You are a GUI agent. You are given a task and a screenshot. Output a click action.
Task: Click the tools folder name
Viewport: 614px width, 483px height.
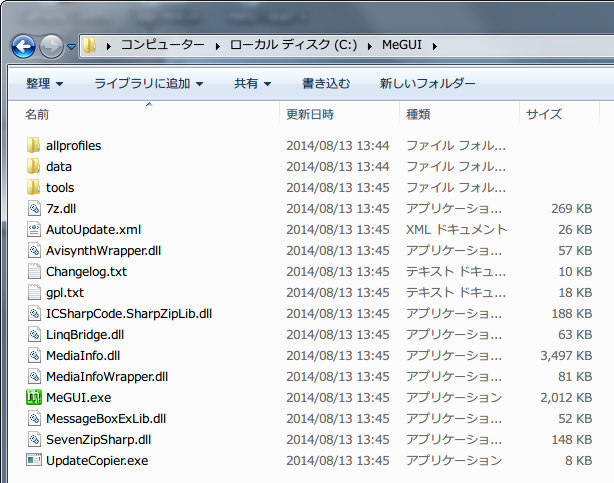click(x=60, y=188)
